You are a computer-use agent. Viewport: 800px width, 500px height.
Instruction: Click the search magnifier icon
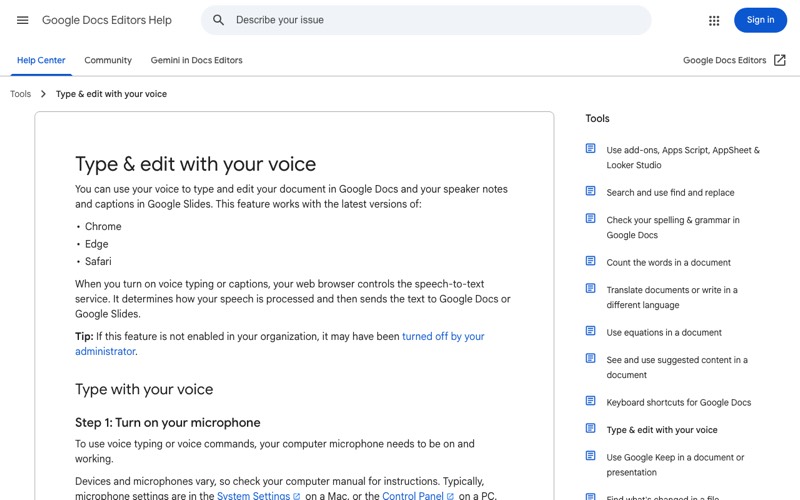218,20
